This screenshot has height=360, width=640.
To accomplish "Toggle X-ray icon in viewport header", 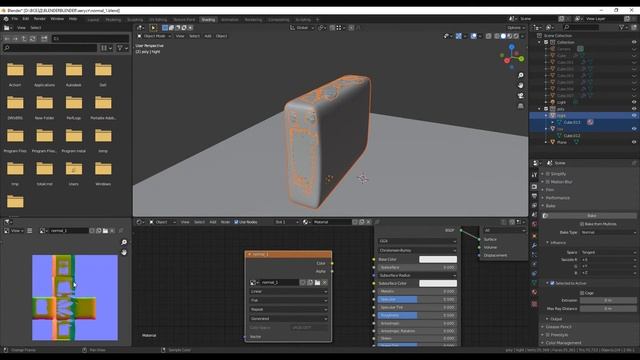I will pos(489,36).
